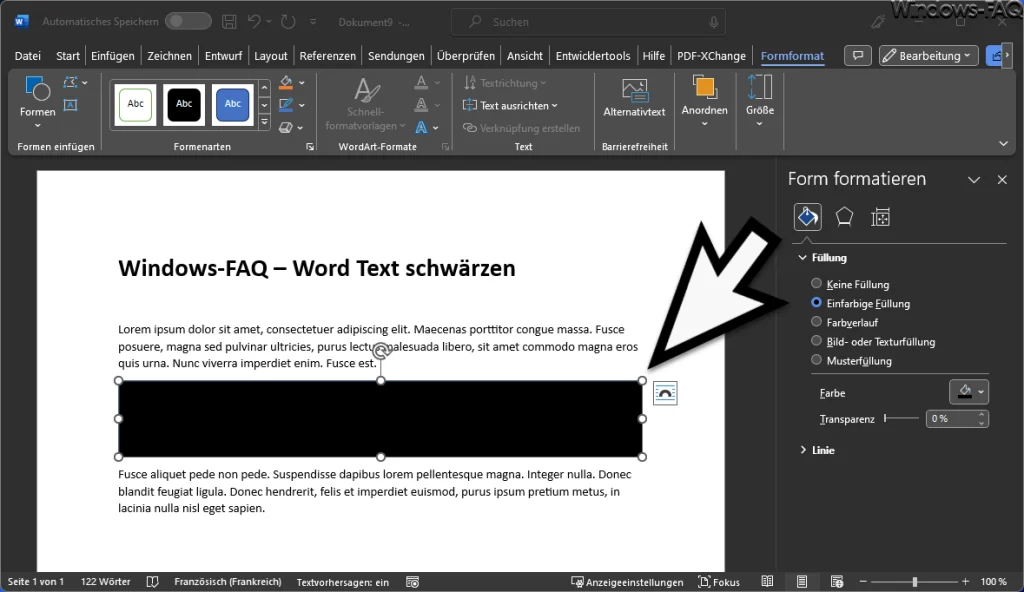Viewport: 1024px width, 592px height.
Task: Expand the shape styles gallery more arrow
Action: click(x=264, y=122)
